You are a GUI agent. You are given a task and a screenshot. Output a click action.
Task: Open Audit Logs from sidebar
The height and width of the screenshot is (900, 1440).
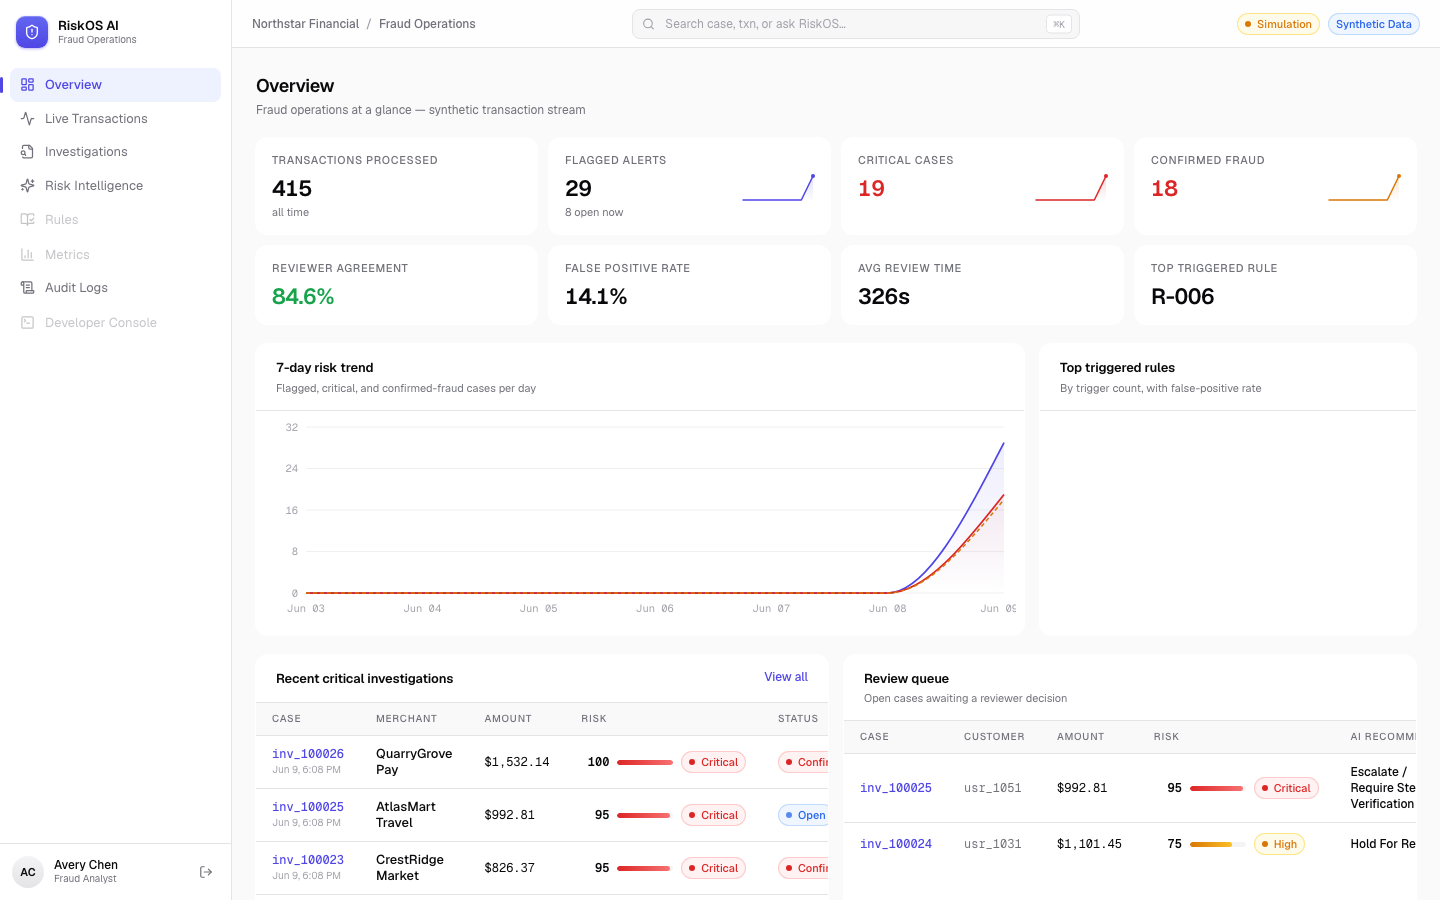click(115, 288)
